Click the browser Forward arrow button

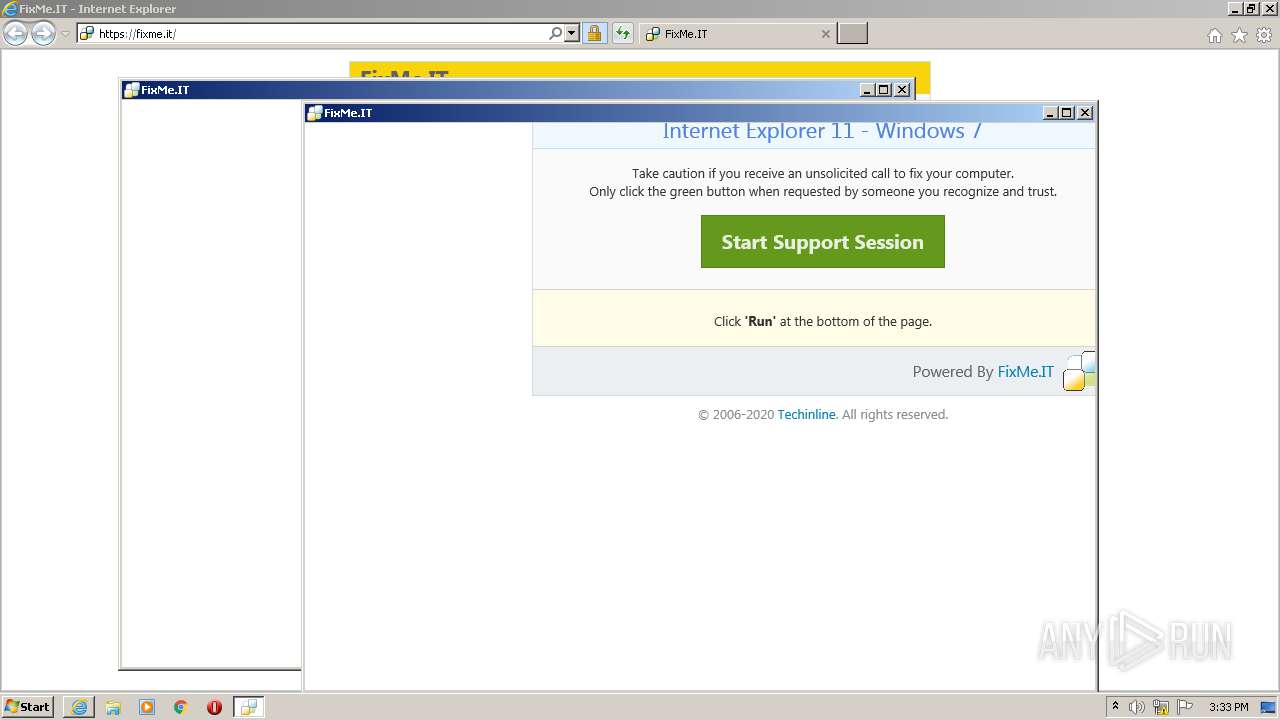(43, 34)
